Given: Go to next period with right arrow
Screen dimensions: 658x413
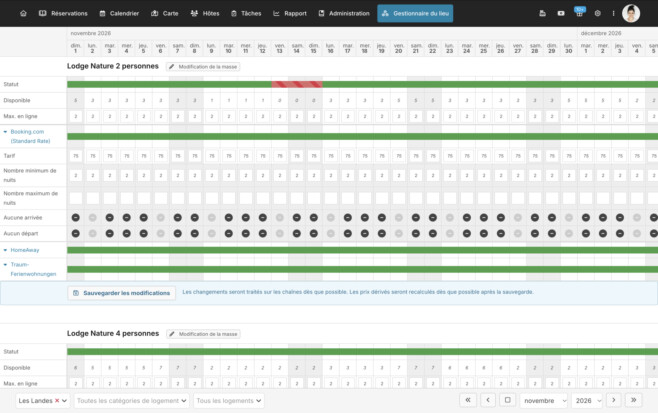Looking at the screenshot, I should [614, 400].
